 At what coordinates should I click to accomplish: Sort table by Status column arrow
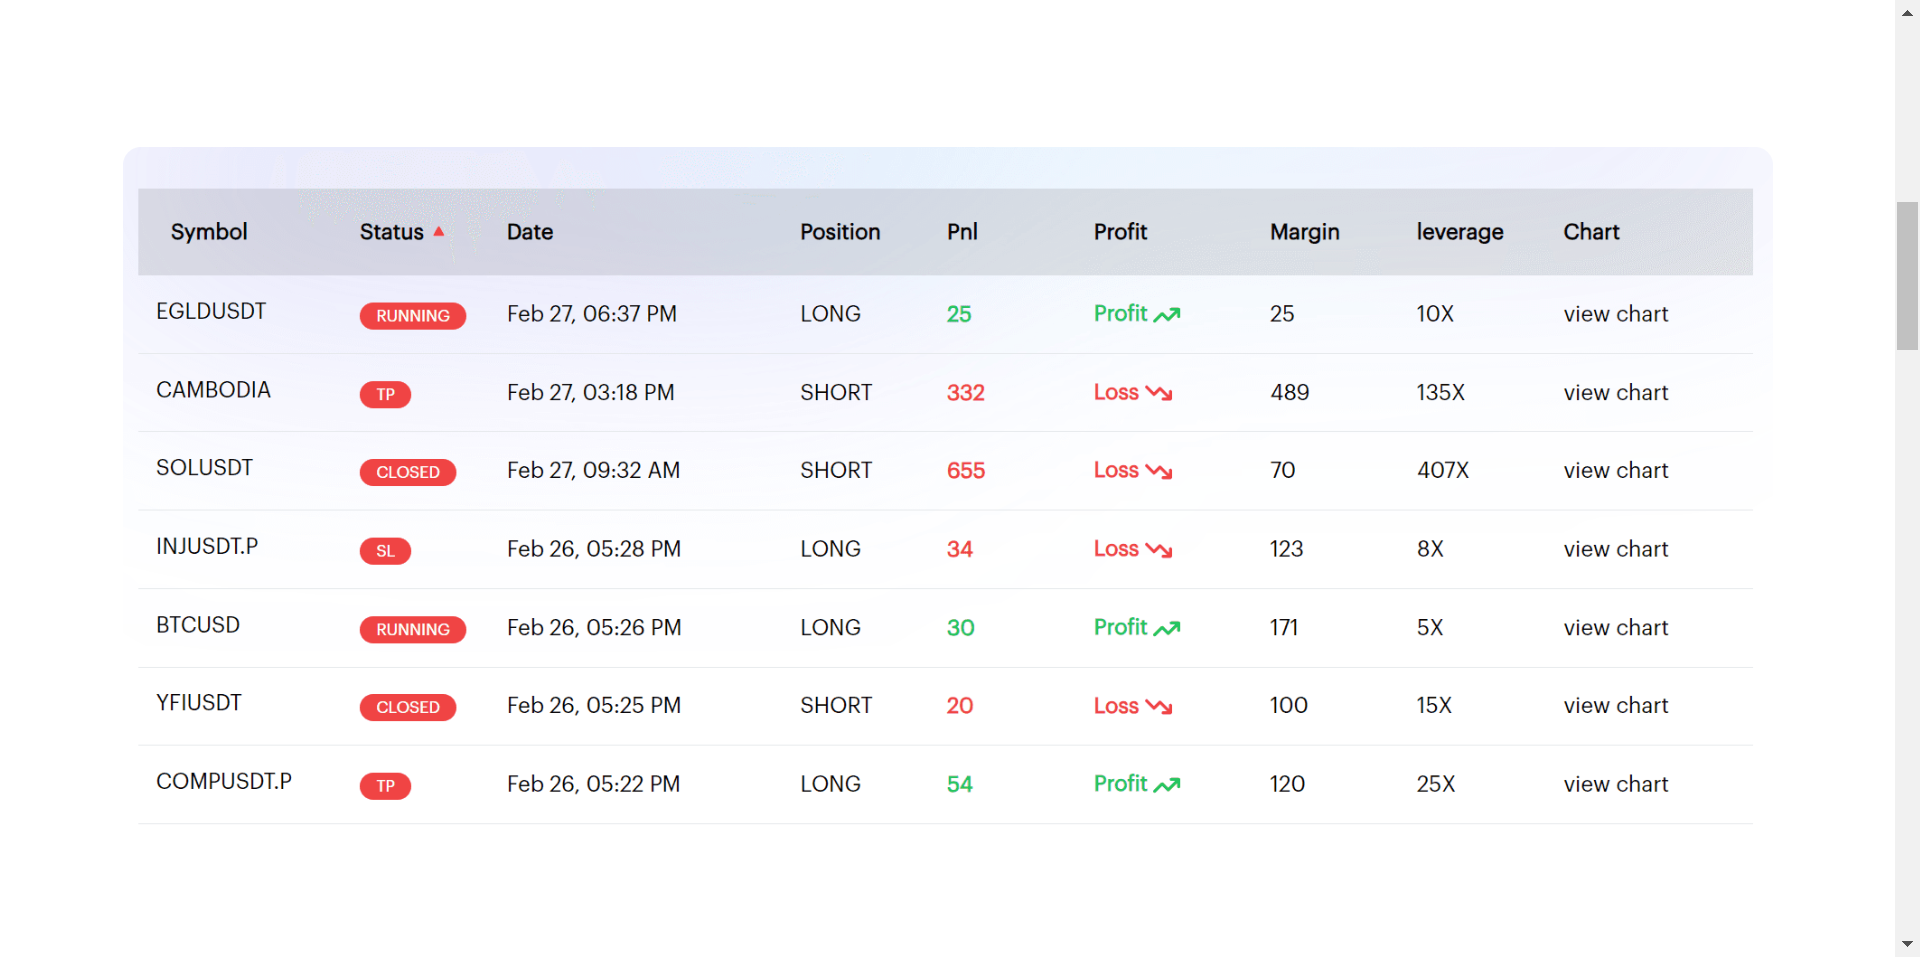coord(438,231)
